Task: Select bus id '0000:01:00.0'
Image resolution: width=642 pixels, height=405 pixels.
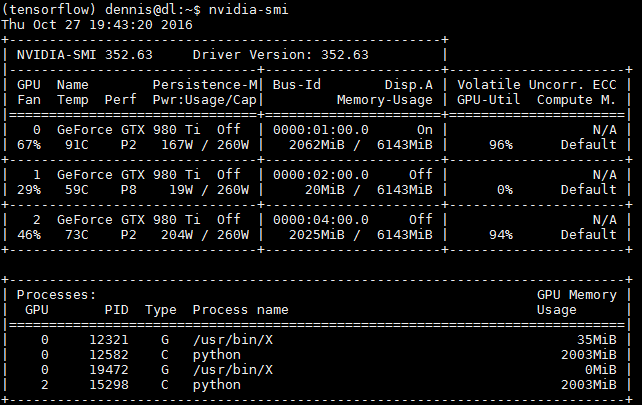Action: tap(321, 130)
